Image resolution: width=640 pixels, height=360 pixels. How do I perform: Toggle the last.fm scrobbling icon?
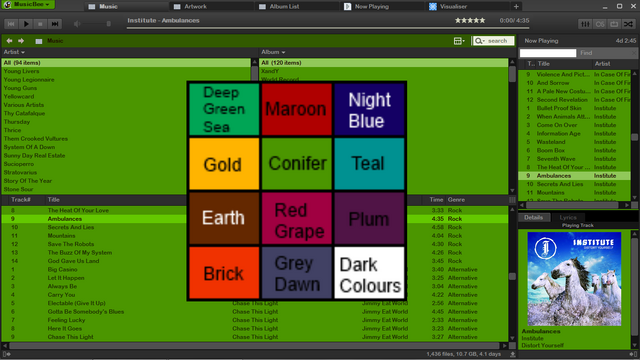[600, 24]
